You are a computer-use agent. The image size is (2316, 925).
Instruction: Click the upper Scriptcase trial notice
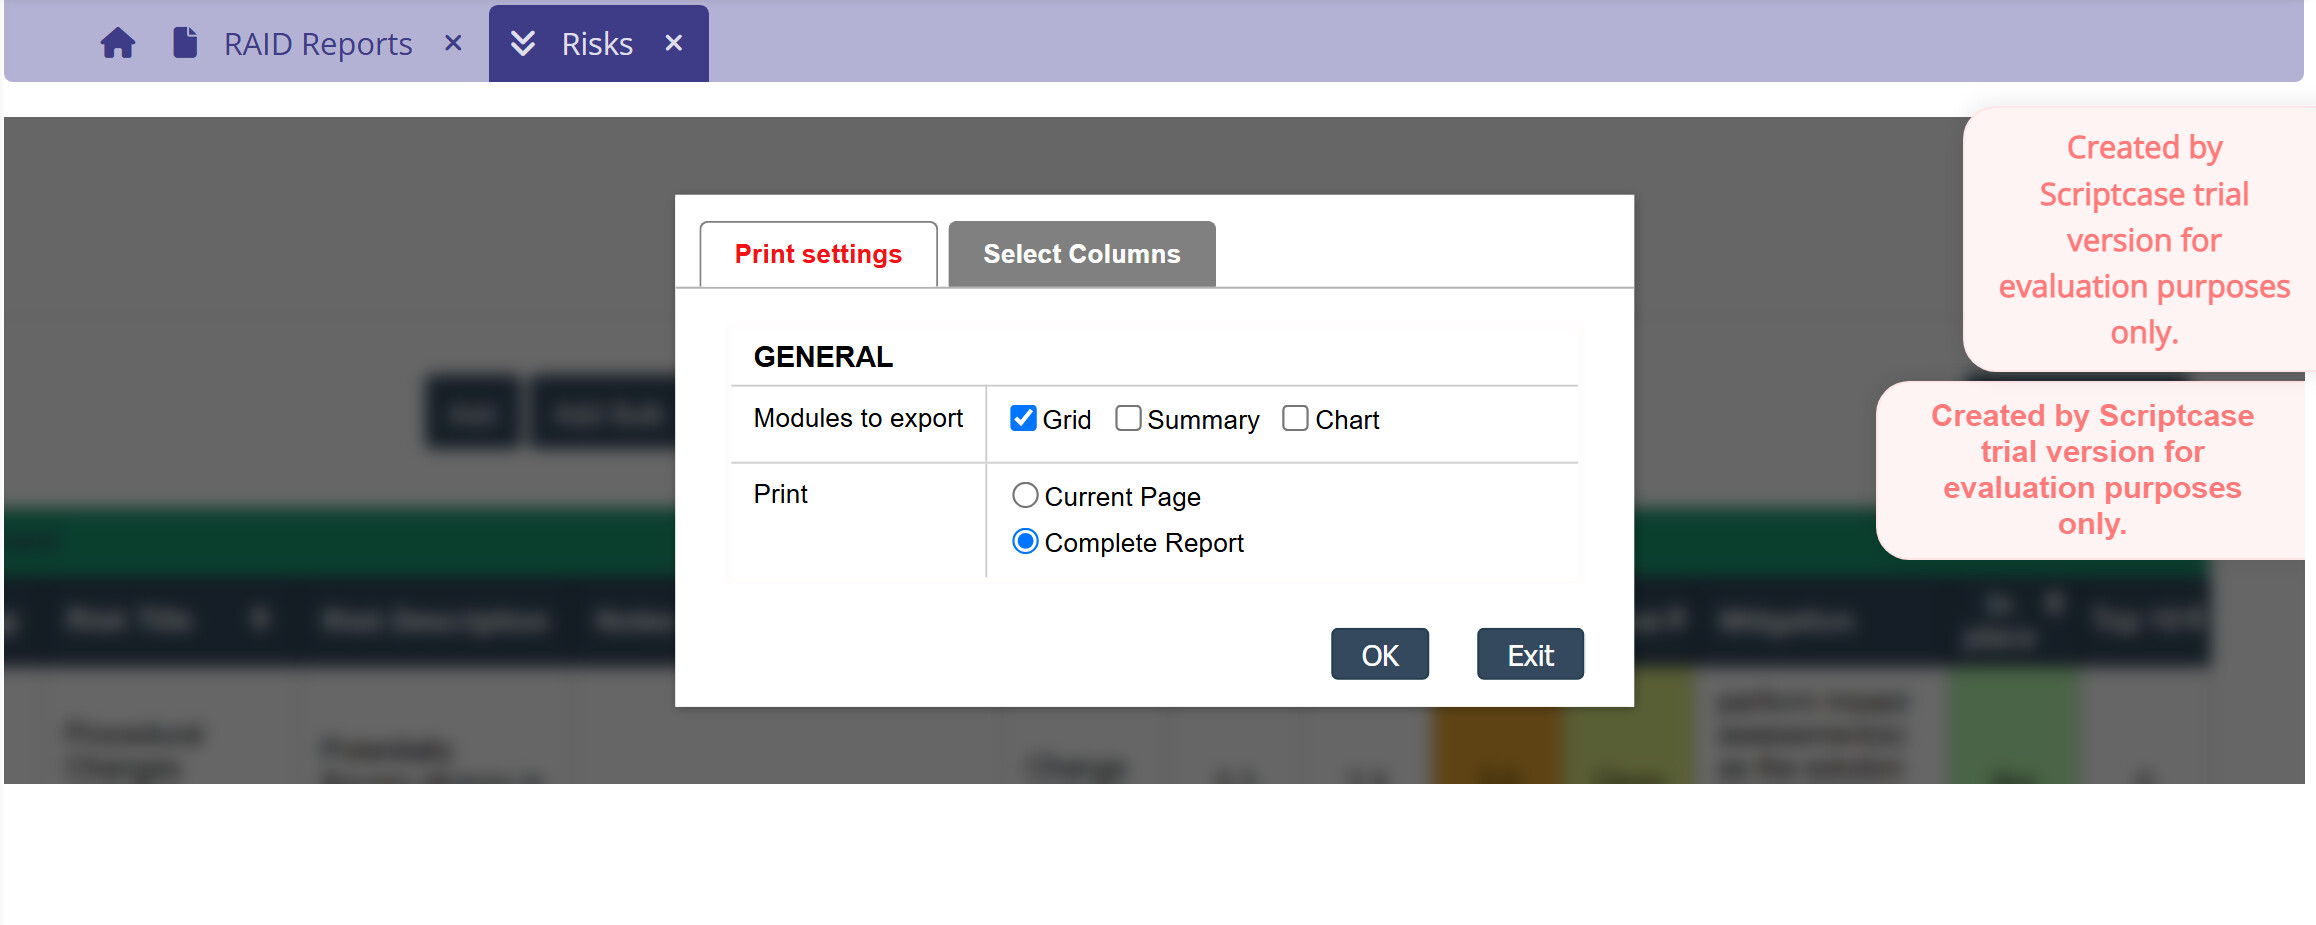tap(2143, 240)
